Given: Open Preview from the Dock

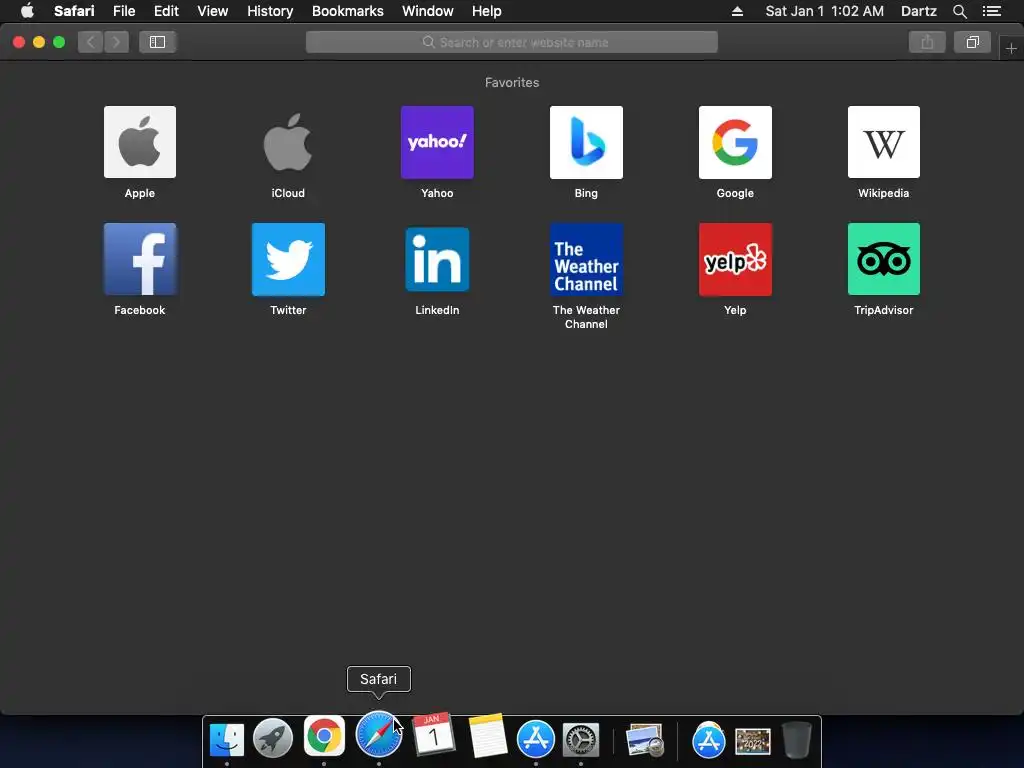Looking at the screenshot, I should coord(645,740).
